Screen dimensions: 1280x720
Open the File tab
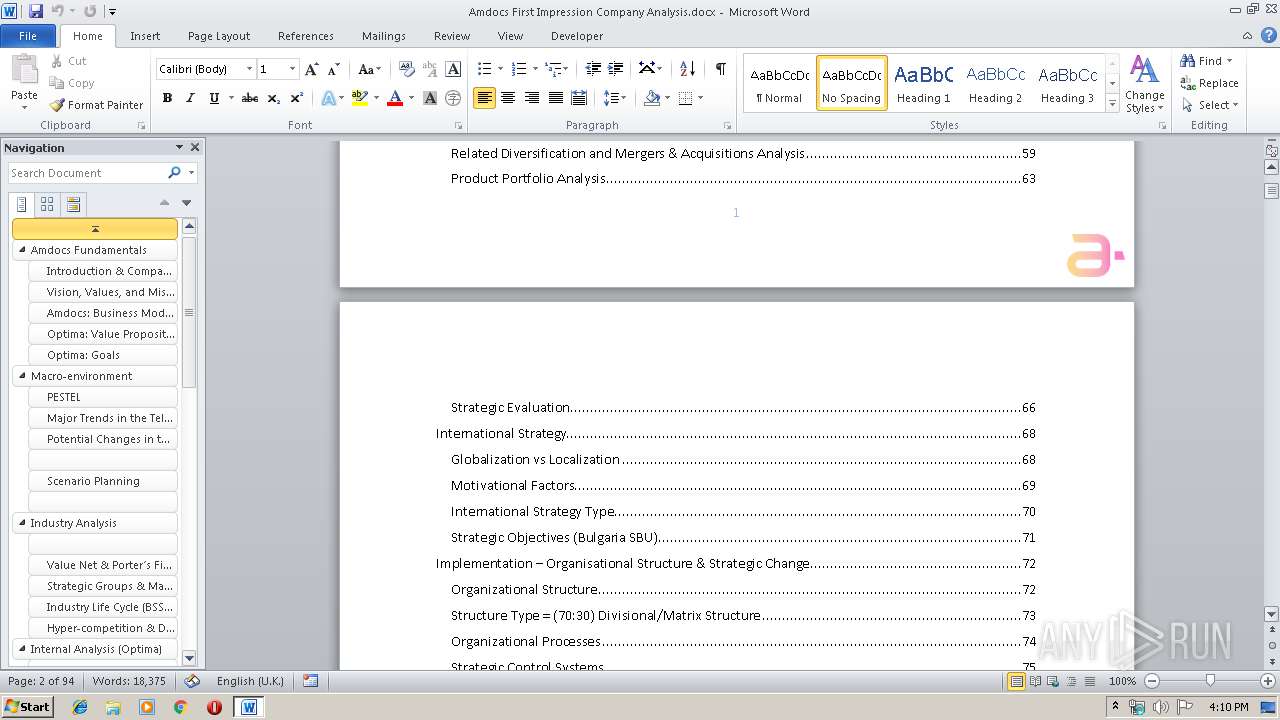[28, 36]
